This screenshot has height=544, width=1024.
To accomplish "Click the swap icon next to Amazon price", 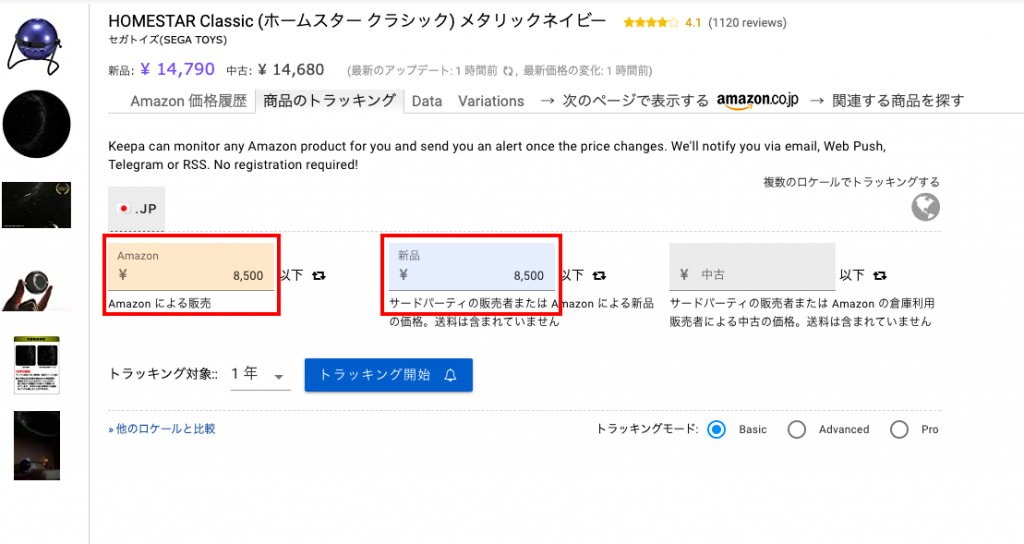I will [x=319, y=275].
